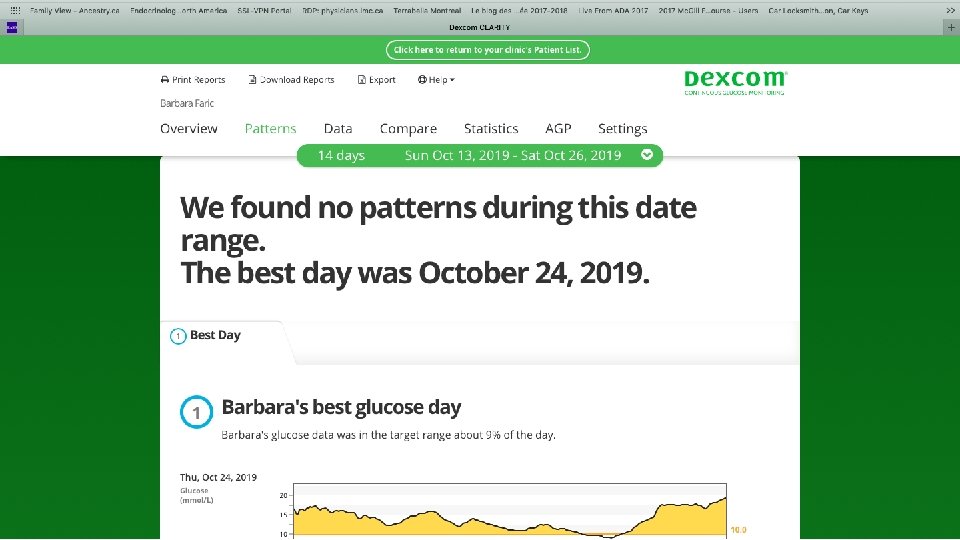Click the browser apps grid icon

(x=14, y=10)
